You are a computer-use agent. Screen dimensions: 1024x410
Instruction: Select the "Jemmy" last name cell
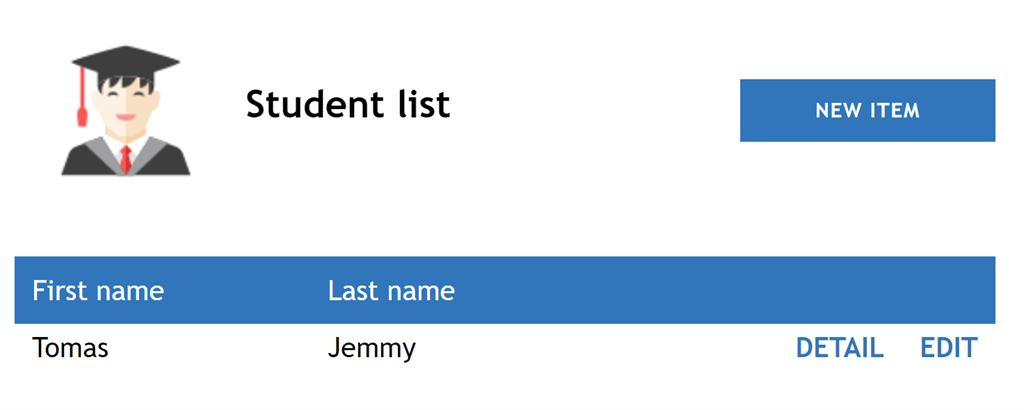[371, 348]
